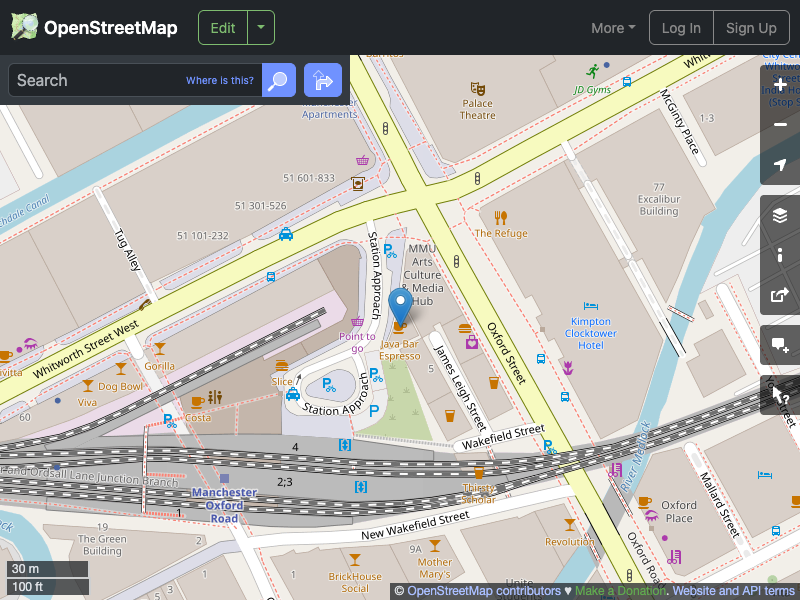Click the Sign Up button

click(x=751, y=27)
